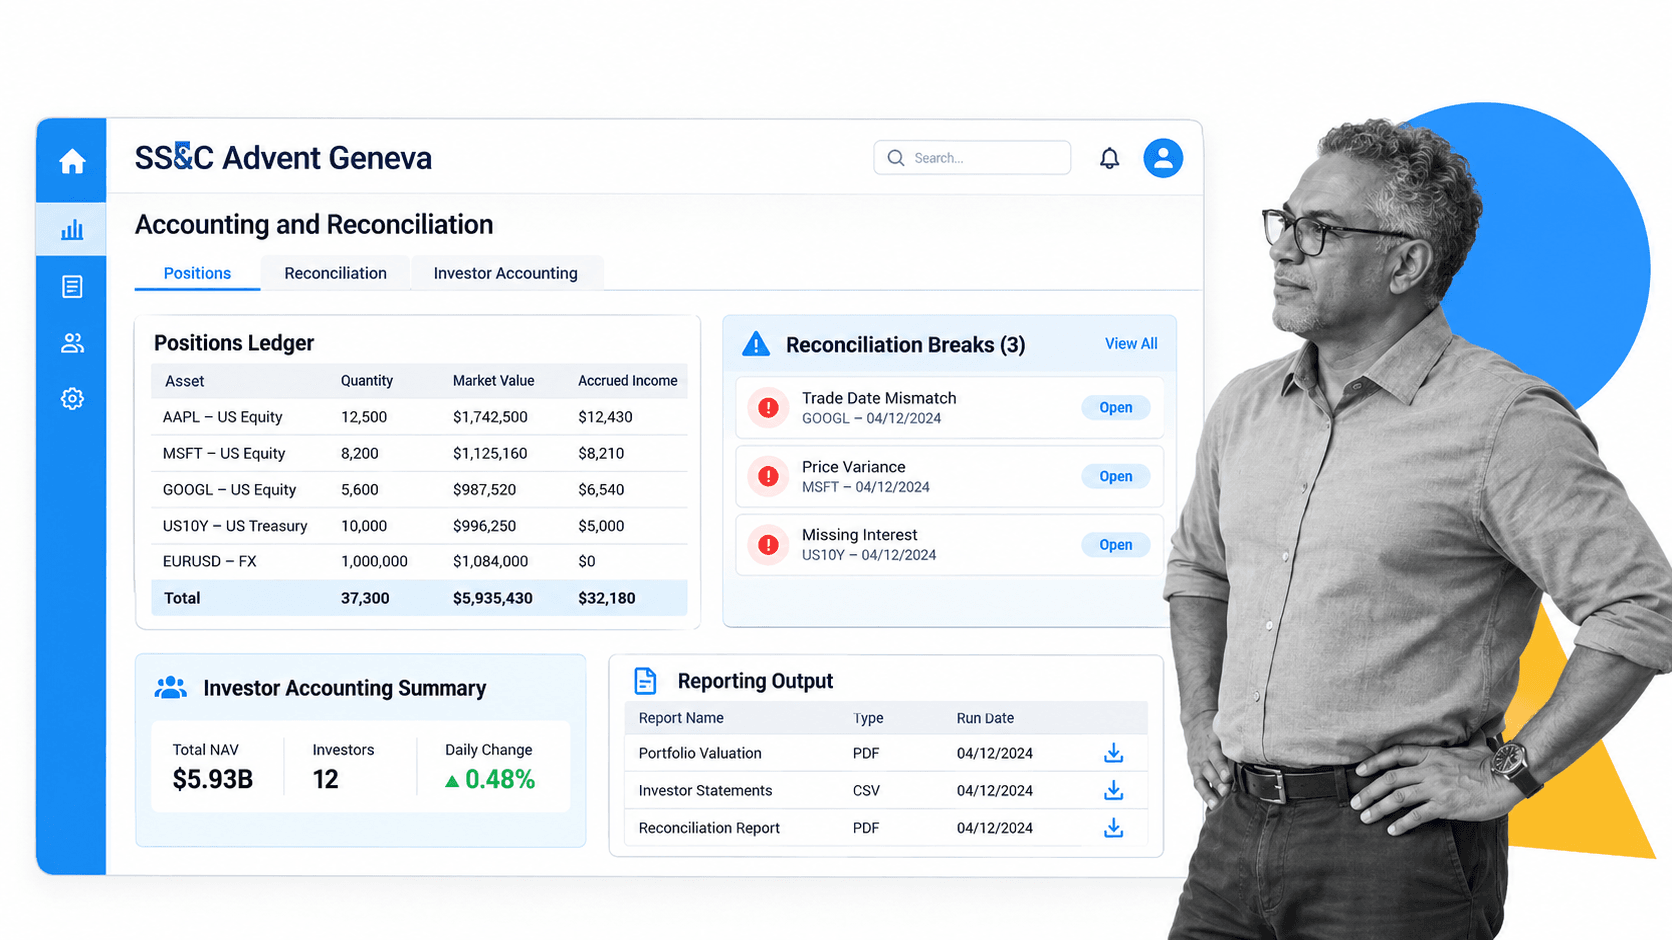Select the EURUSD – FX row

(x=419, y=562)
